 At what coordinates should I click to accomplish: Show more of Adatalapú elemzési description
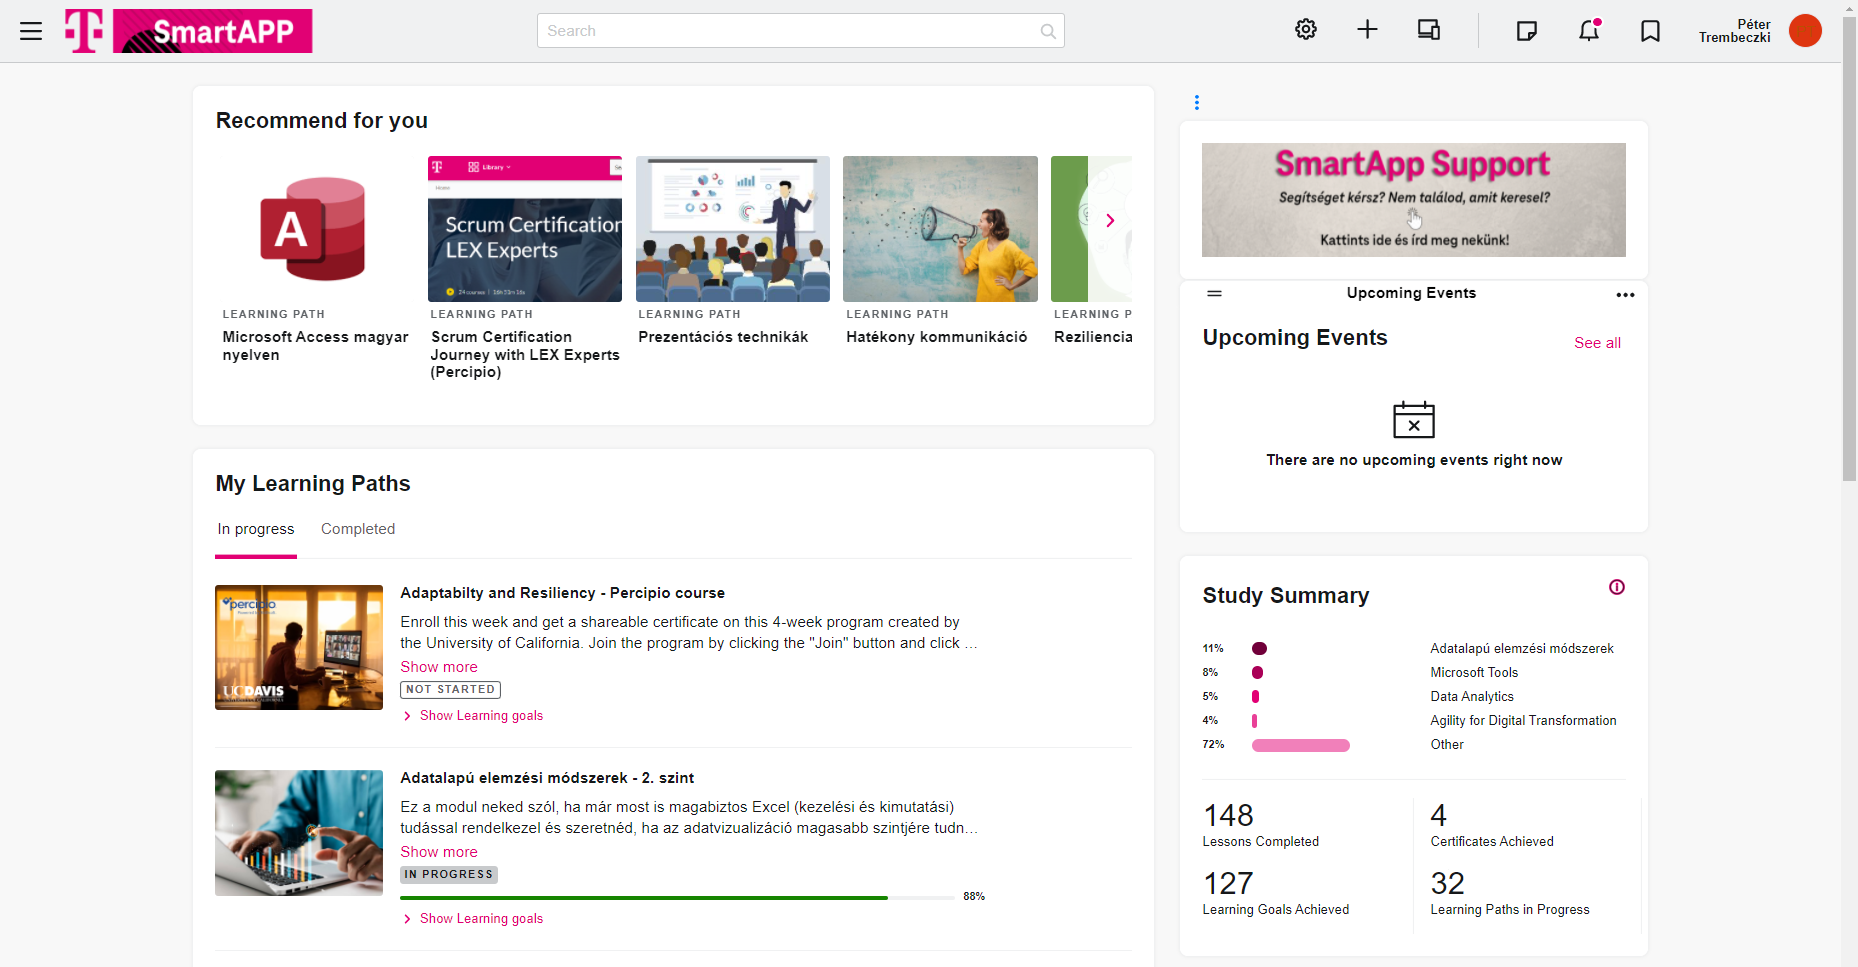[439, 852]
